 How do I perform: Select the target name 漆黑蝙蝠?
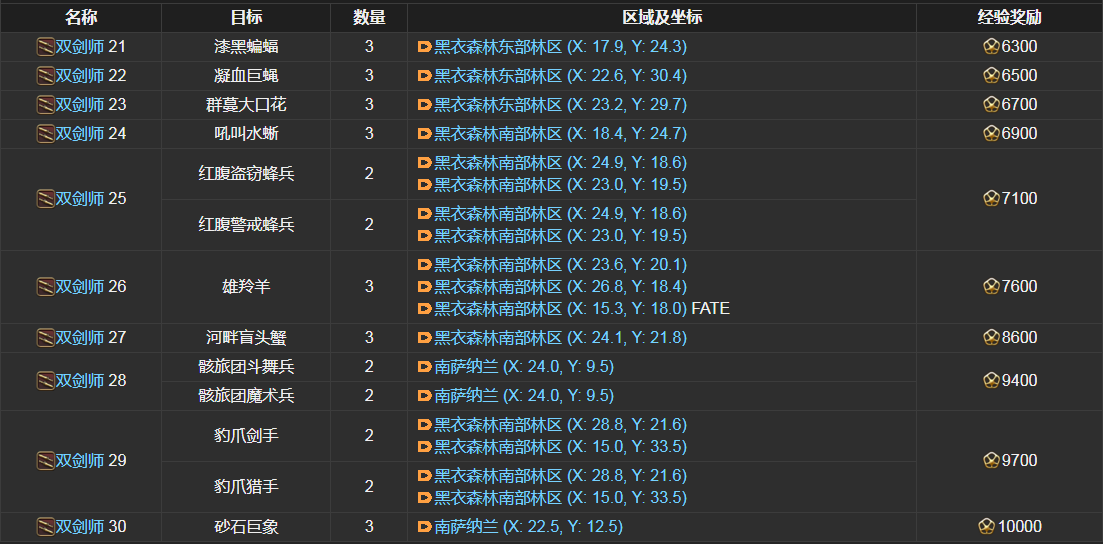246,47
